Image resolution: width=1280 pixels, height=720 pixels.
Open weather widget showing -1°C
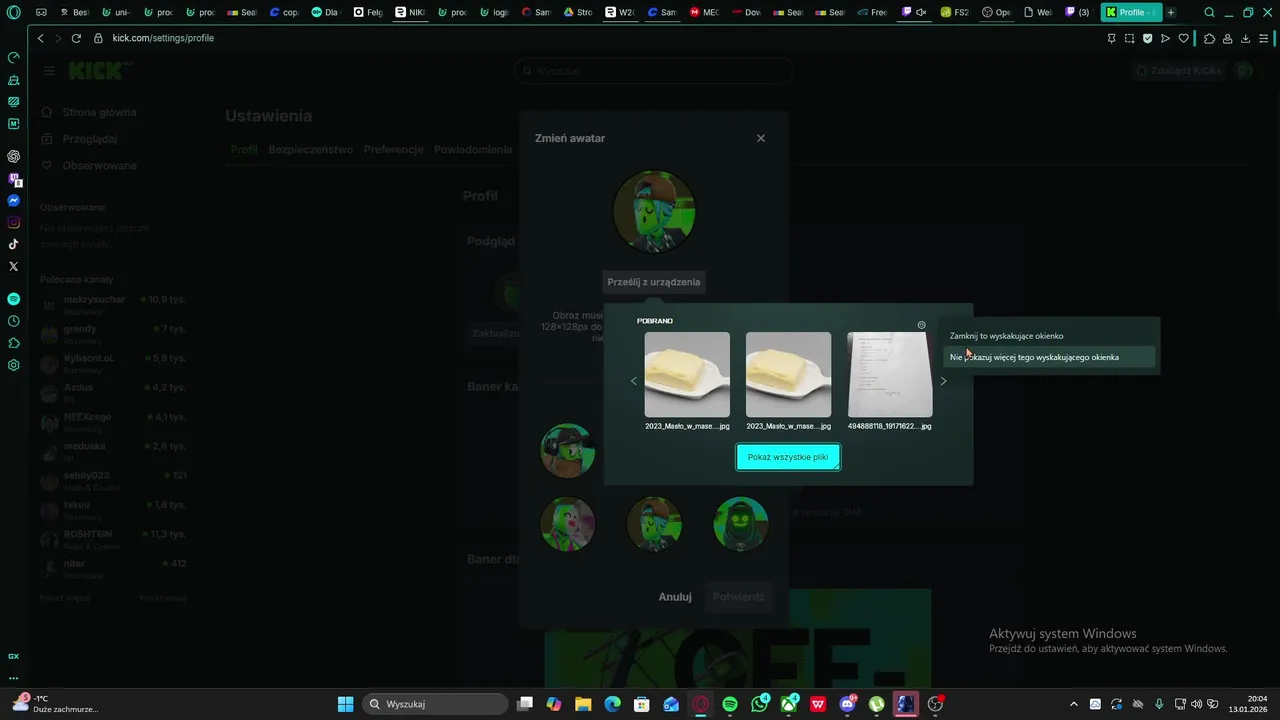(55, 704)
